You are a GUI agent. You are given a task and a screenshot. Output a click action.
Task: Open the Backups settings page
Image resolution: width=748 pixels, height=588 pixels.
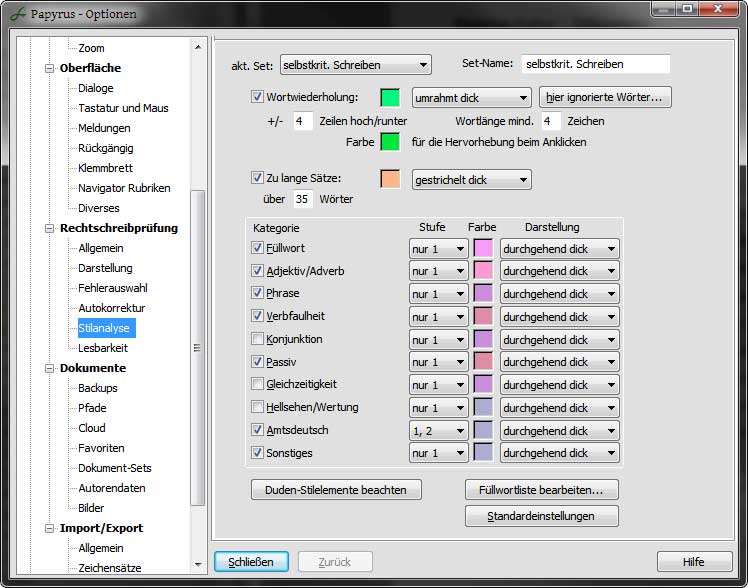(x=98, y=388)
